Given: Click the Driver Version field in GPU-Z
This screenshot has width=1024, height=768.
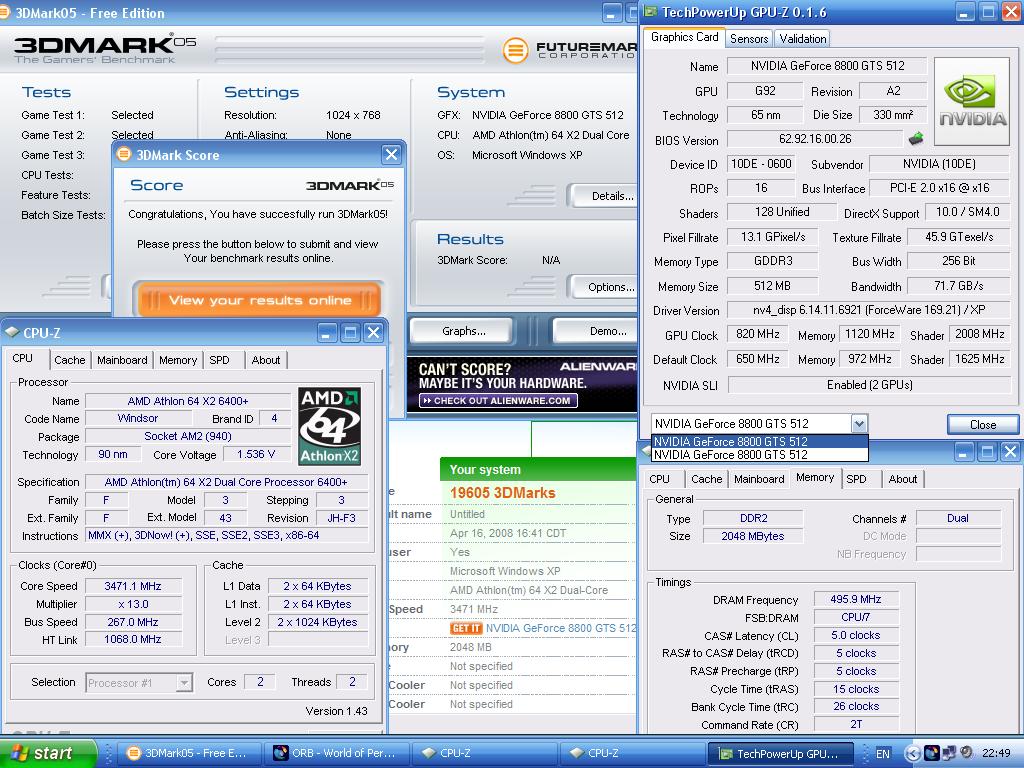Looking at the screenshot, I should coord(869,310).
